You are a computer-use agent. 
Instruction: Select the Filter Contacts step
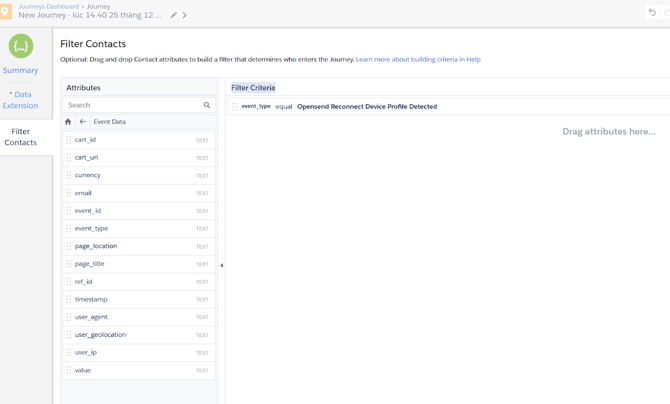[x=21, y=137]
